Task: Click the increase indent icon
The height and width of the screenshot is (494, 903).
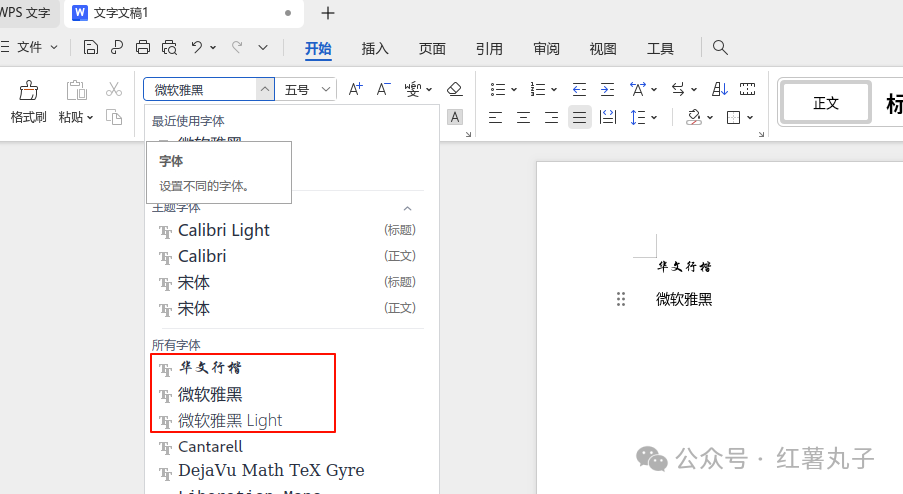Action: point(607,89)
